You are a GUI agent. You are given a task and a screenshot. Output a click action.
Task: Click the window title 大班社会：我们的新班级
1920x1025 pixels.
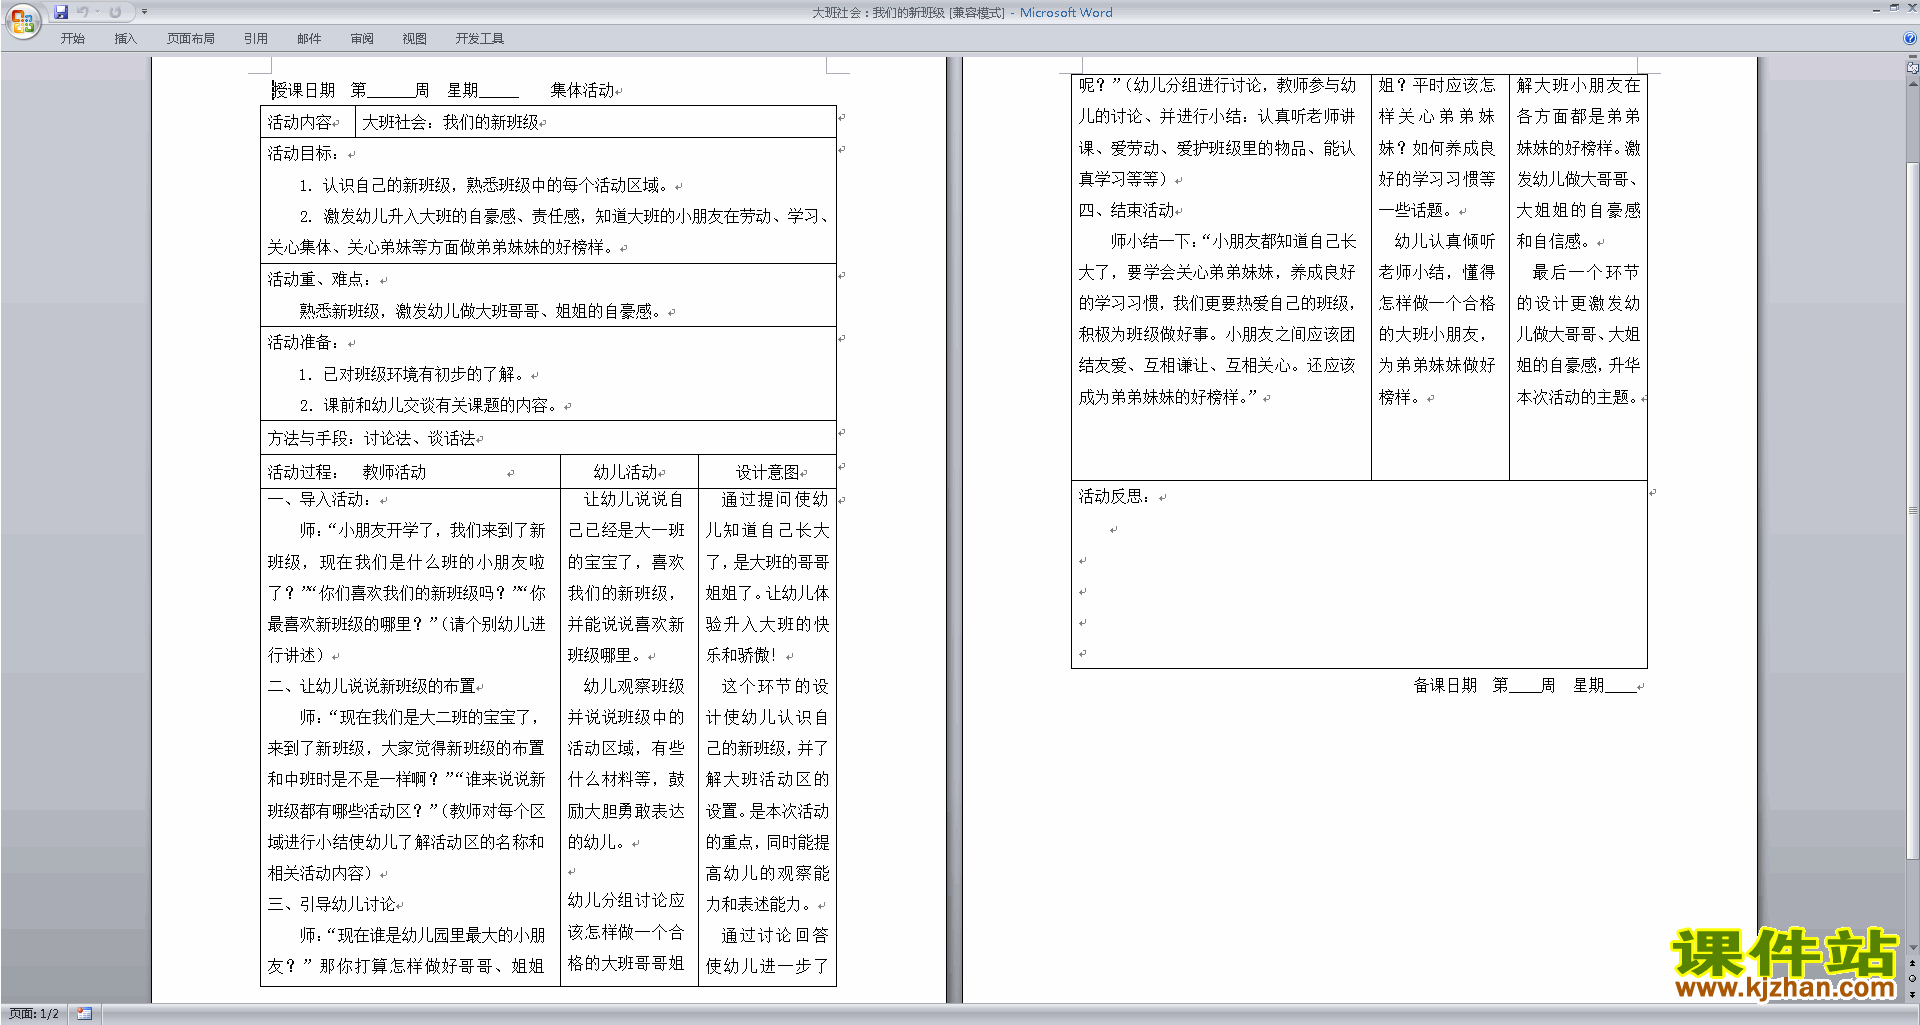(x=878, y=12)
